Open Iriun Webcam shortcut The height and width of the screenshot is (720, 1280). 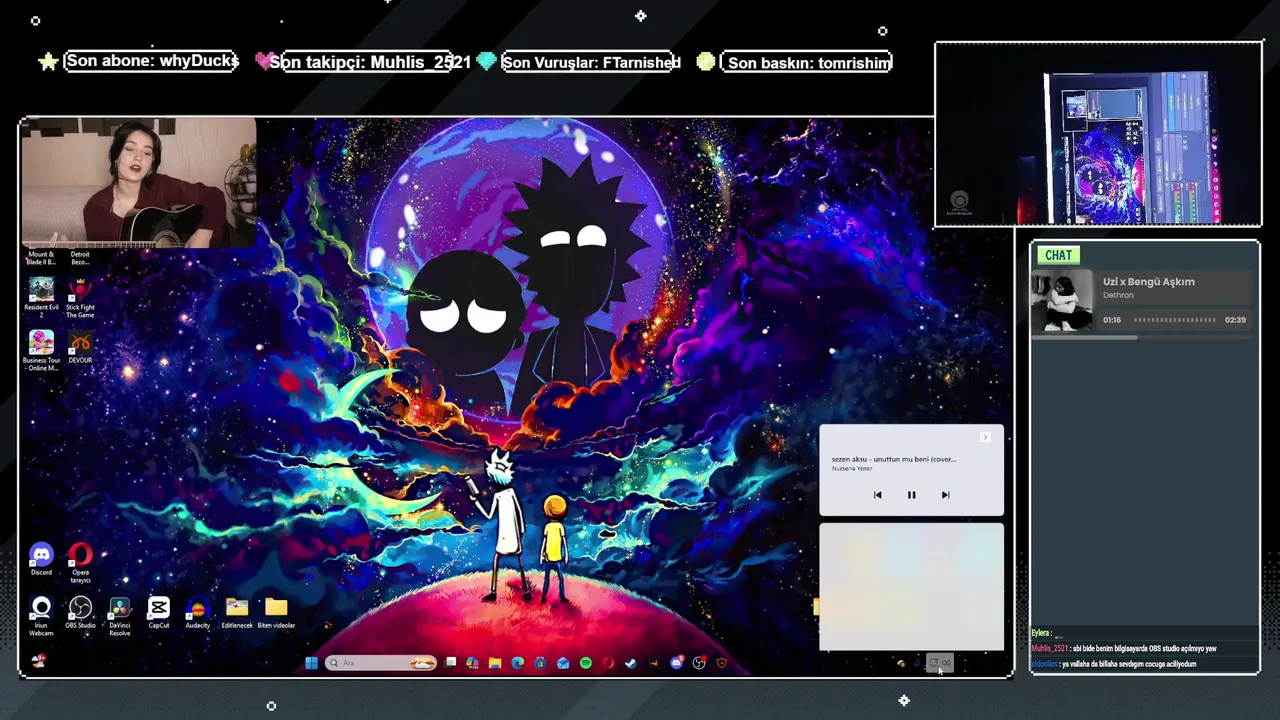41,616
